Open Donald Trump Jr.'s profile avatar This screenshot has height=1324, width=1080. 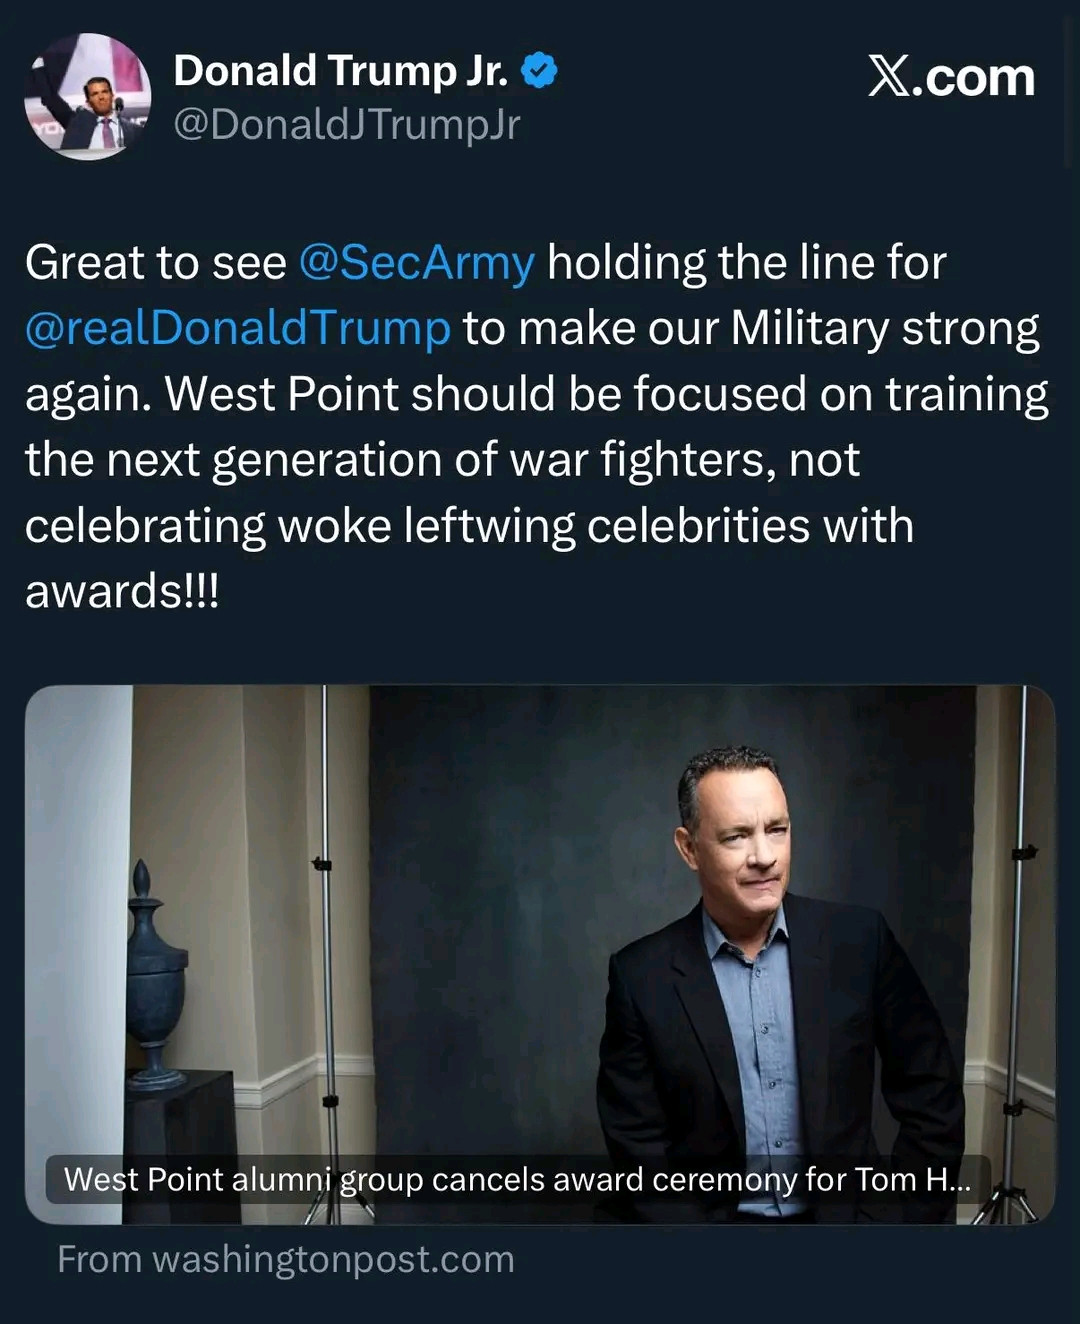(x=88, y=97)
